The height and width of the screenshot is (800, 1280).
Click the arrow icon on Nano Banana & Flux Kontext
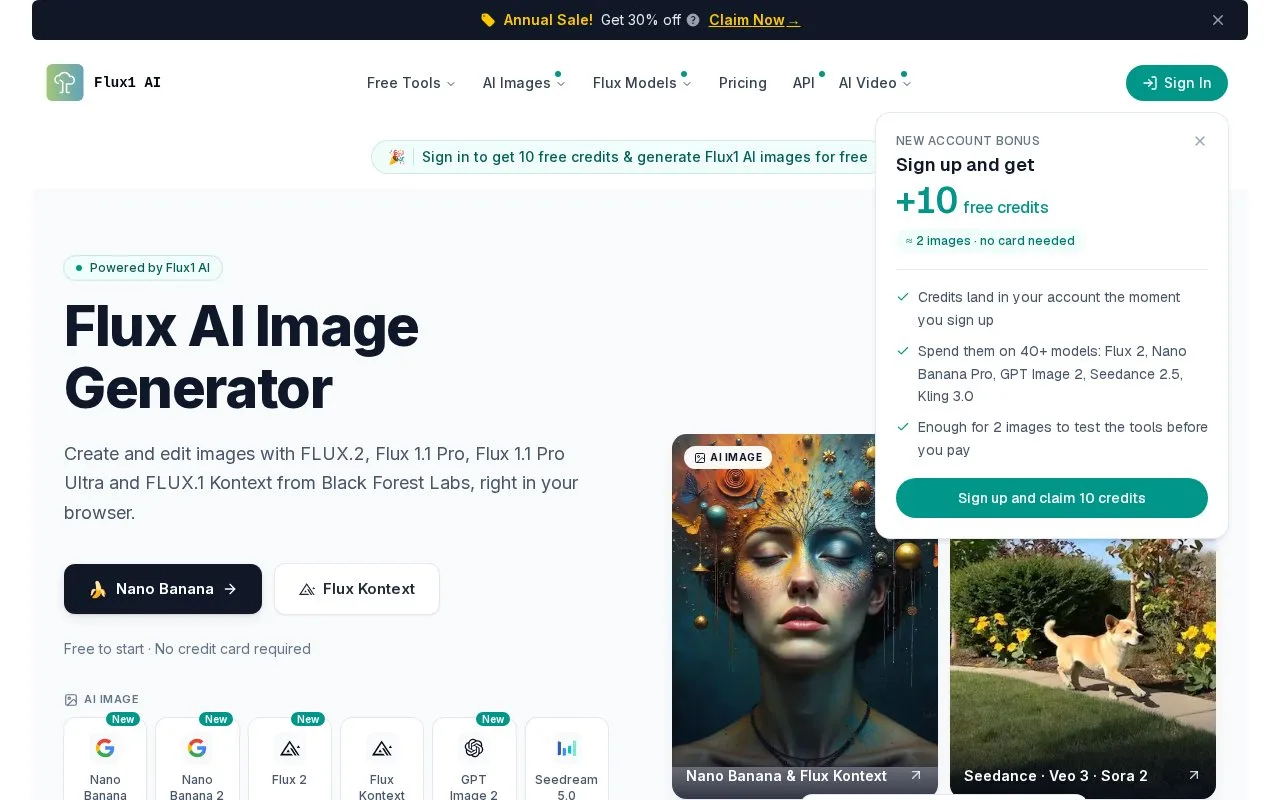pos(916,775)
